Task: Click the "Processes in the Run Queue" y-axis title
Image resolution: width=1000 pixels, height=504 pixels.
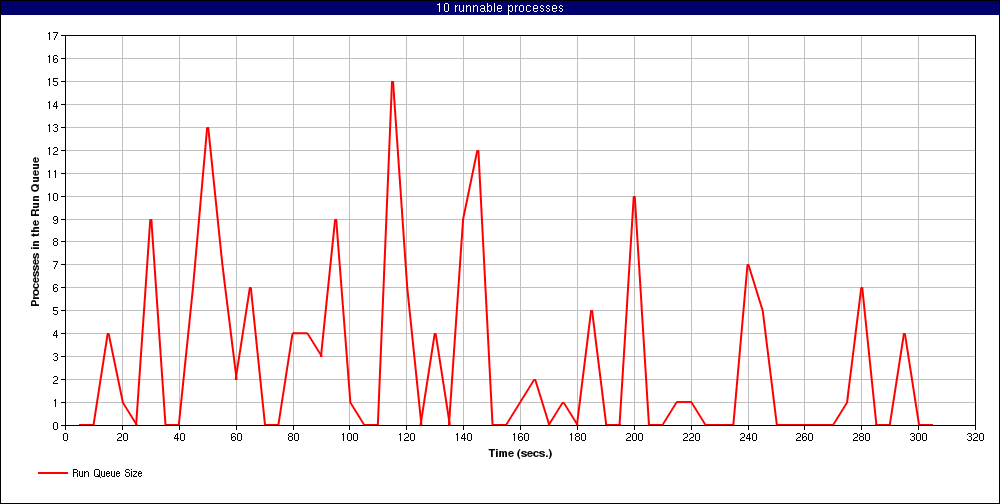Action: (x=36, y=232)
